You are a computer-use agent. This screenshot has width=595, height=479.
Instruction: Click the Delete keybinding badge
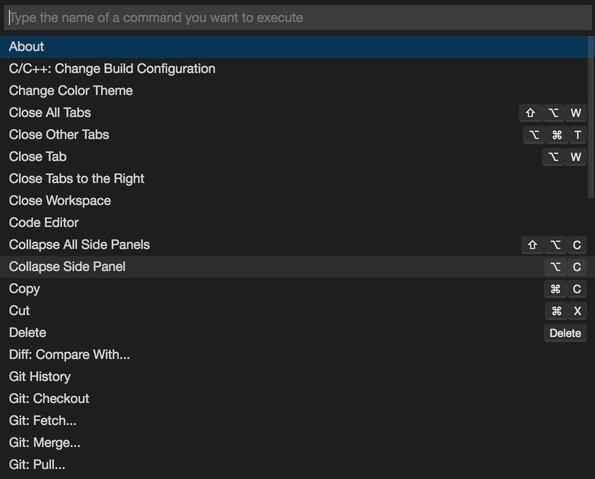click(565, 333)
